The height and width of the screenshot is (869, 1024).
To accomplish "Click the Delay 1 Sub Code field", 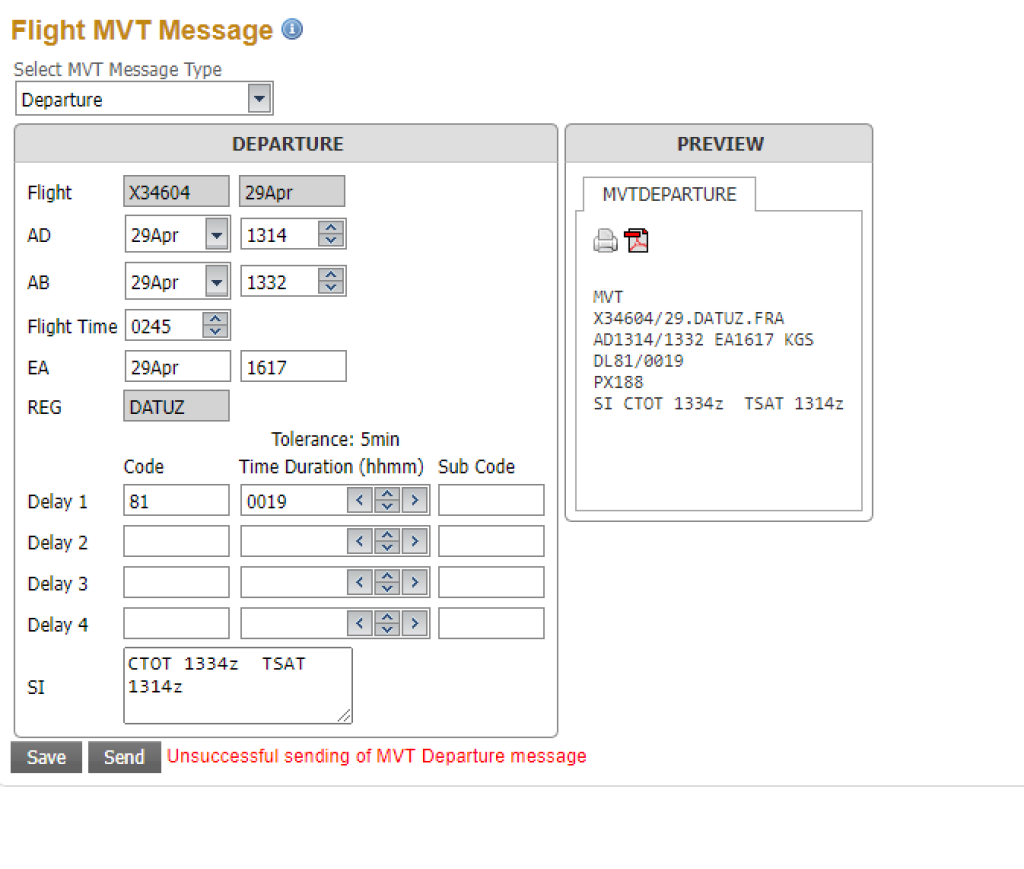I will click(x=491, y=501).
